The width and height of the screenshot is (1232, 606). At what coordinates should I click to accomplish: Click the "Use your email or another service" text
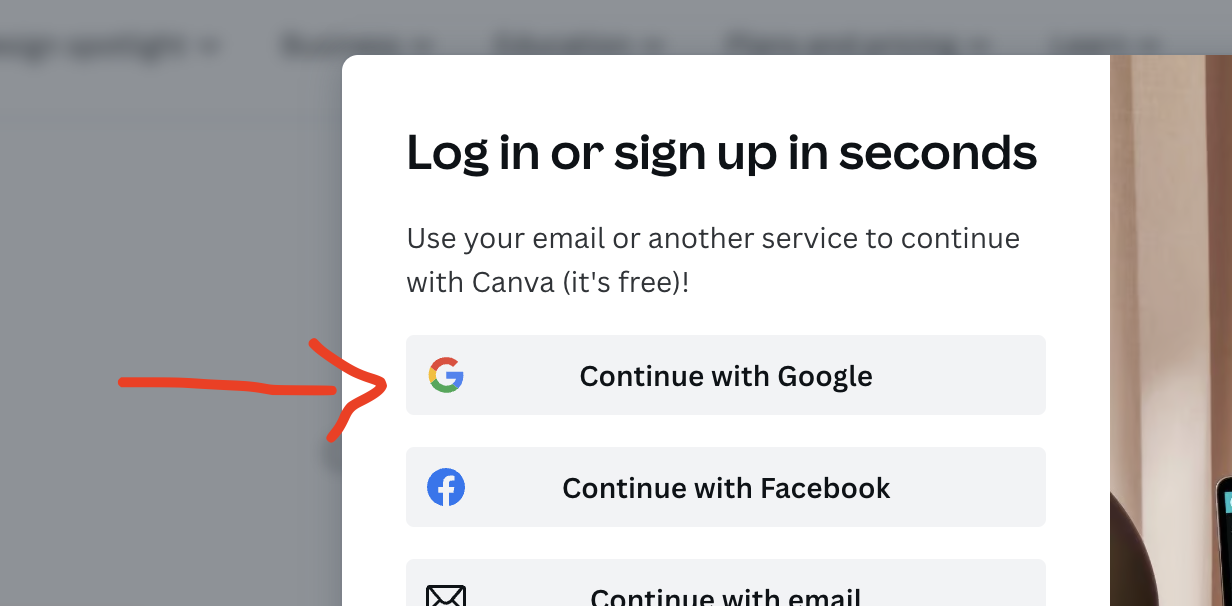[x=713, y=260]
